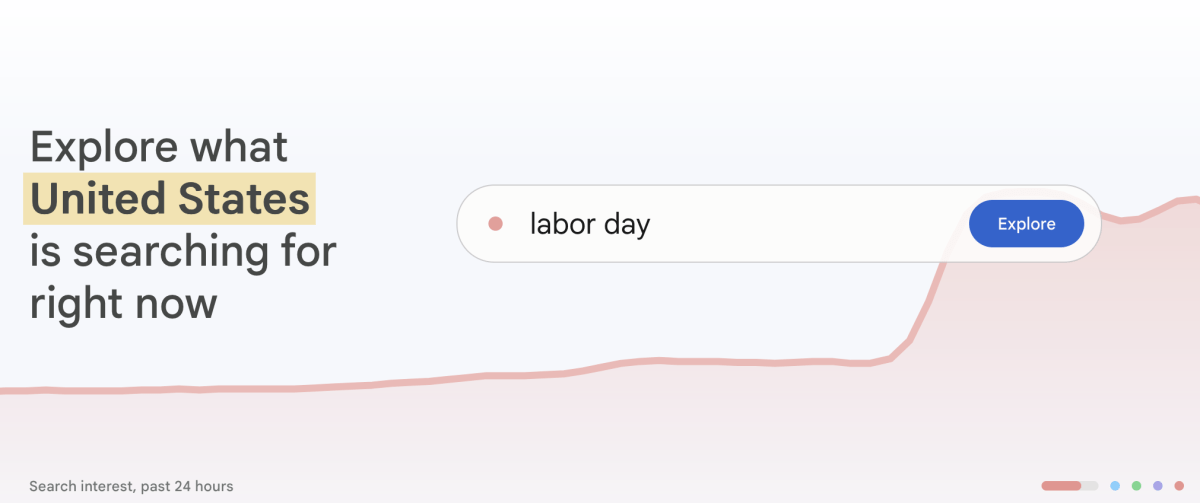Click gray unfilled end of progress pill

point(1090,486)
